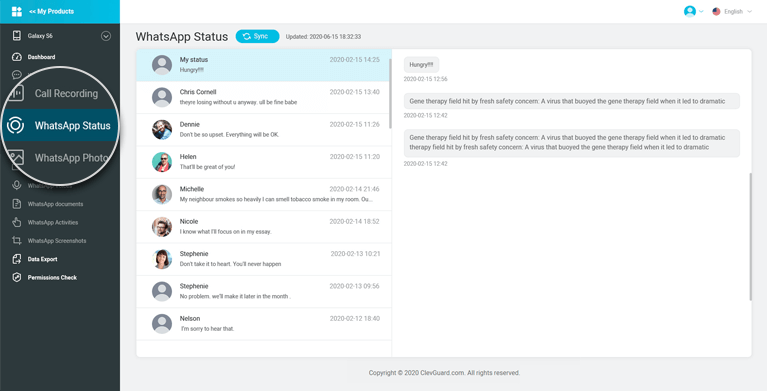The width and height of the screenshot is (767, 391).
Task: Click the 2020-02-15 12:56 timestamp
Action: point(425,79)
